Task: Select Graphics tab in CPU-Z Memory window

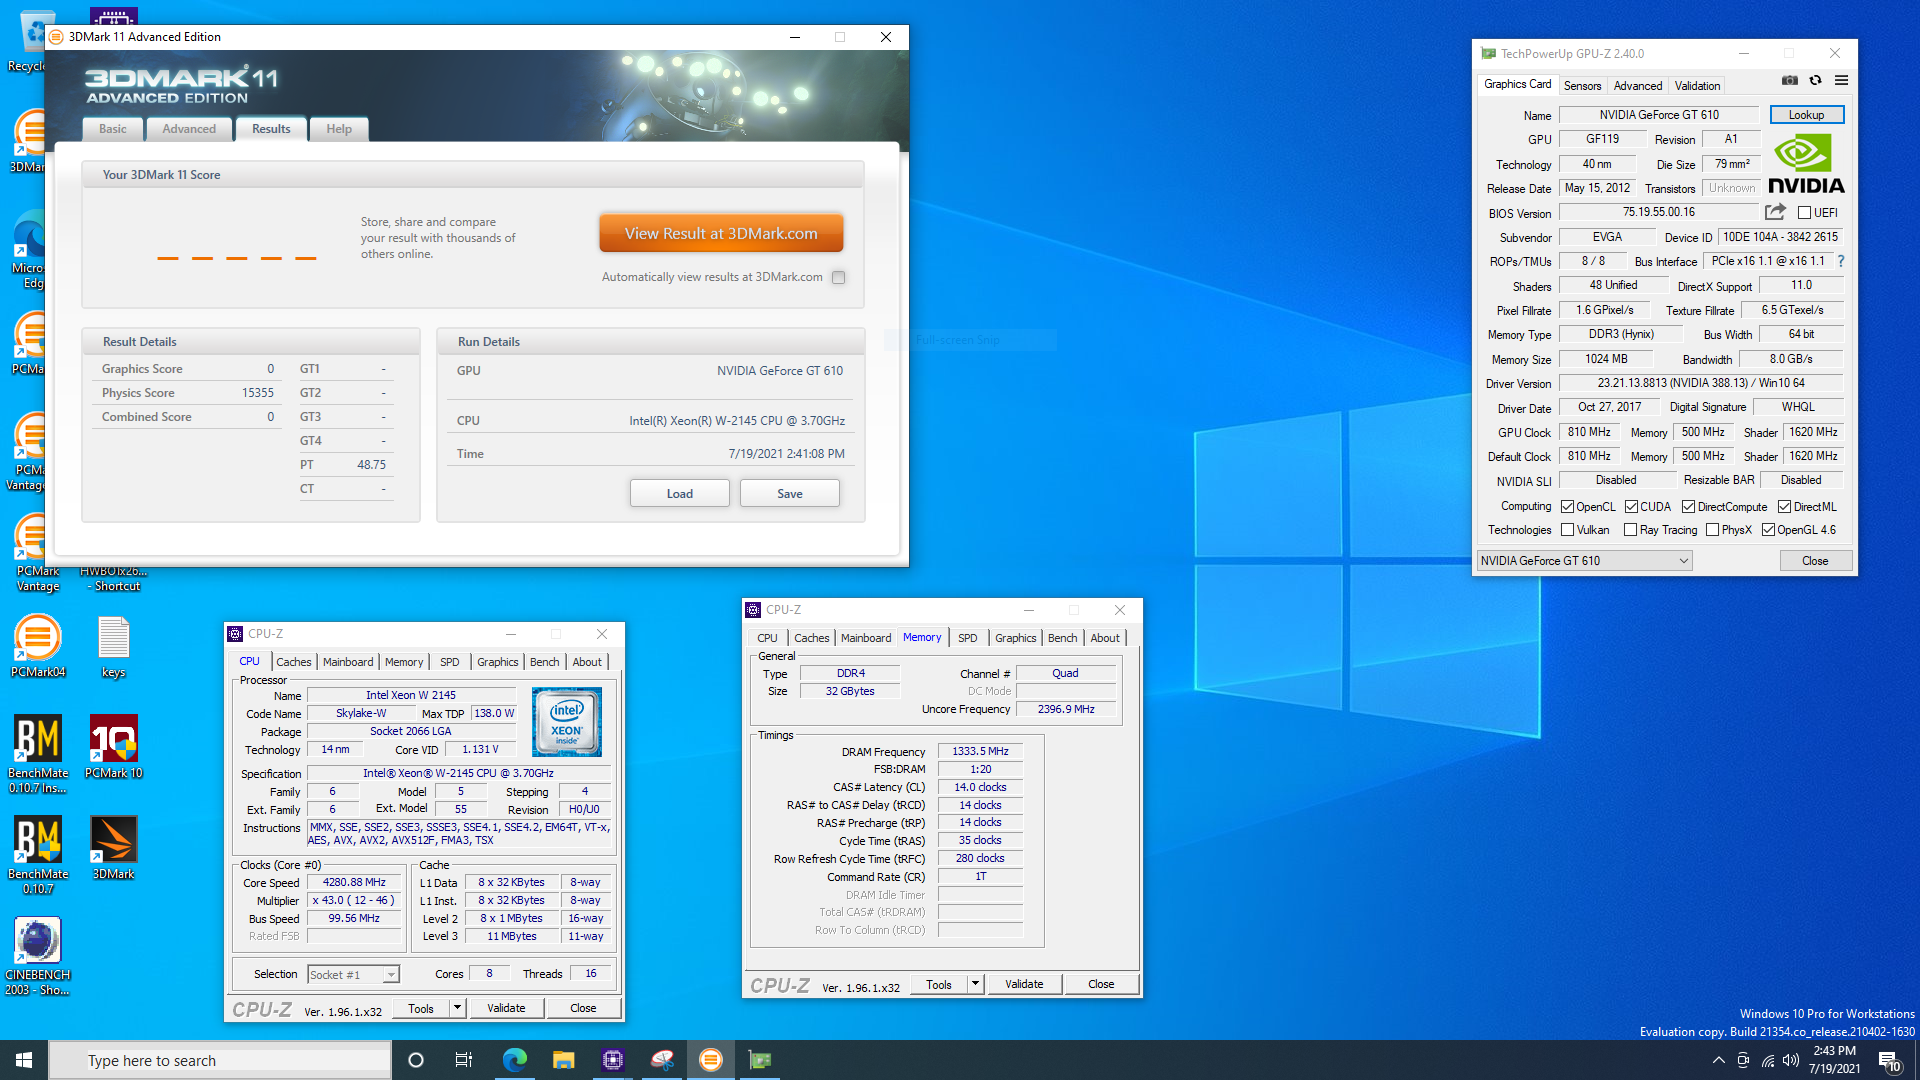Action: (x=1015, y=638)
